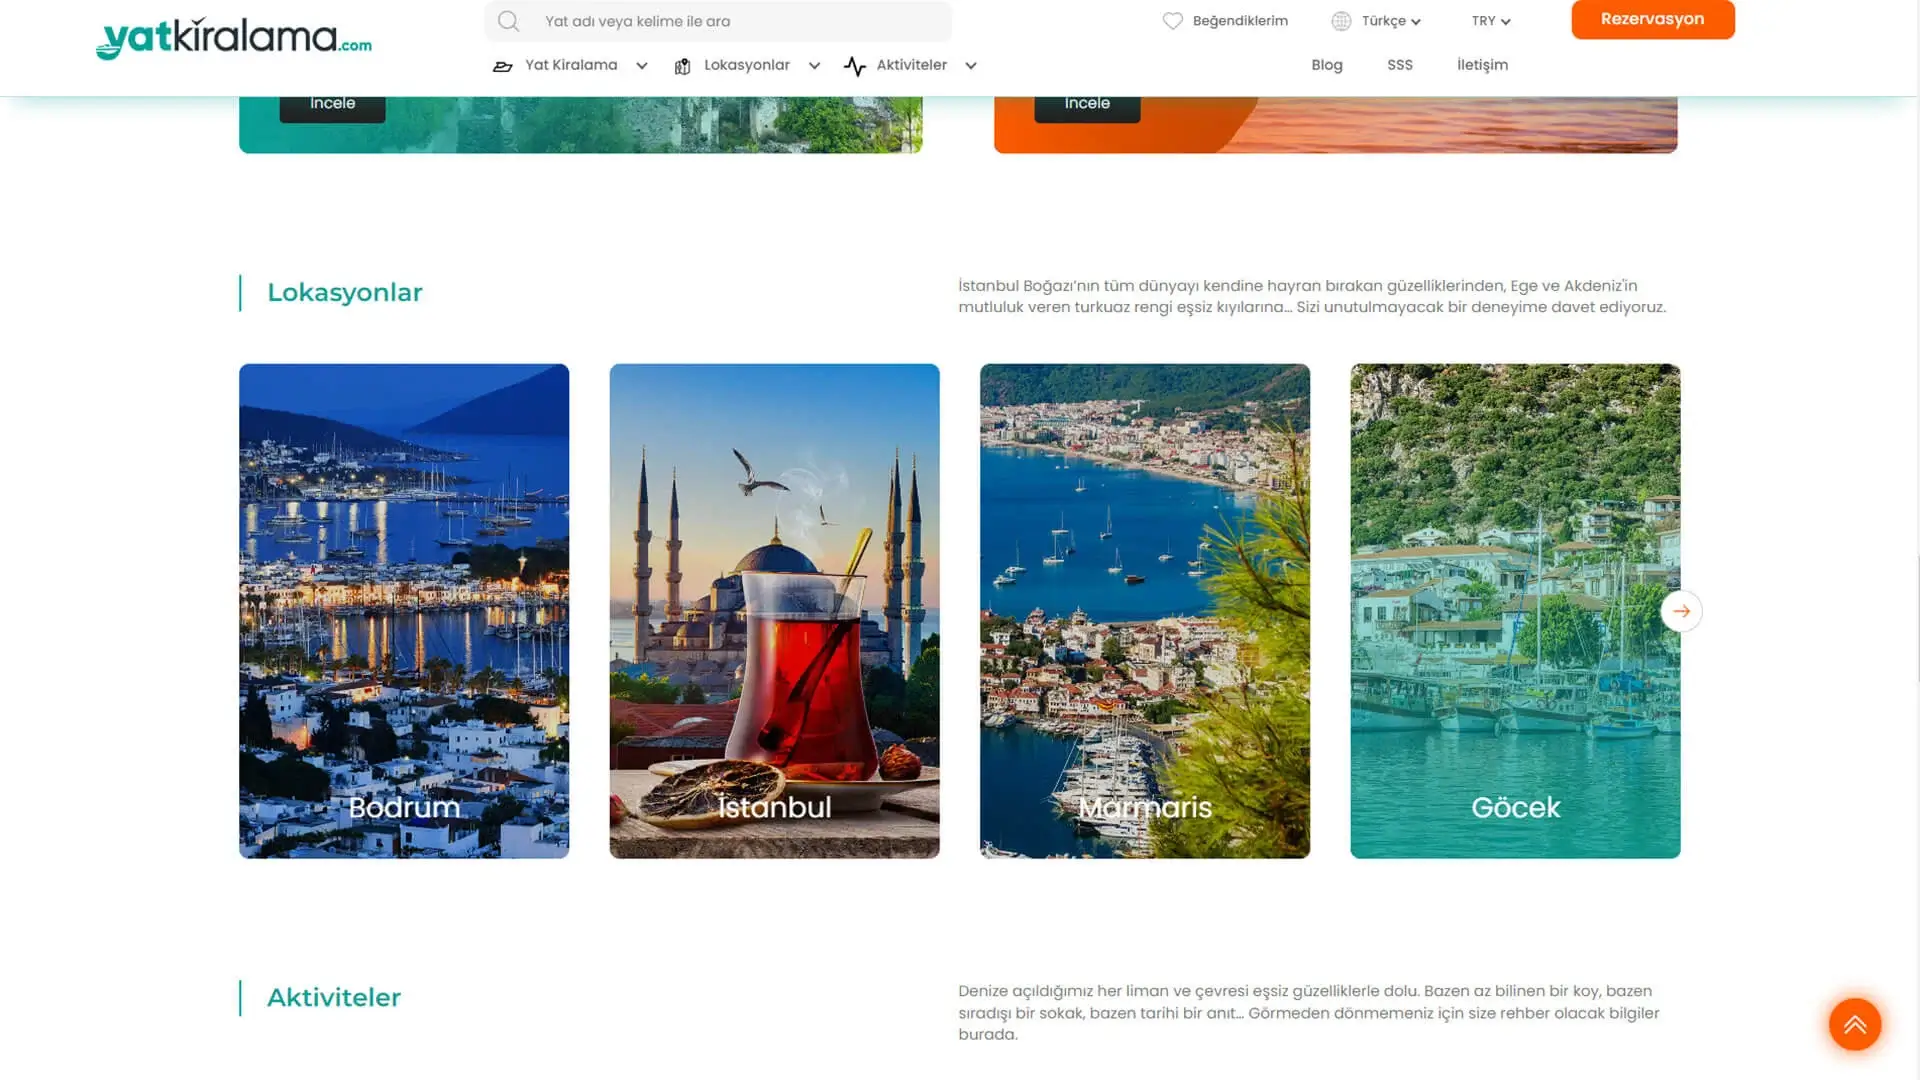Open the İletişim contact page

1482,65
